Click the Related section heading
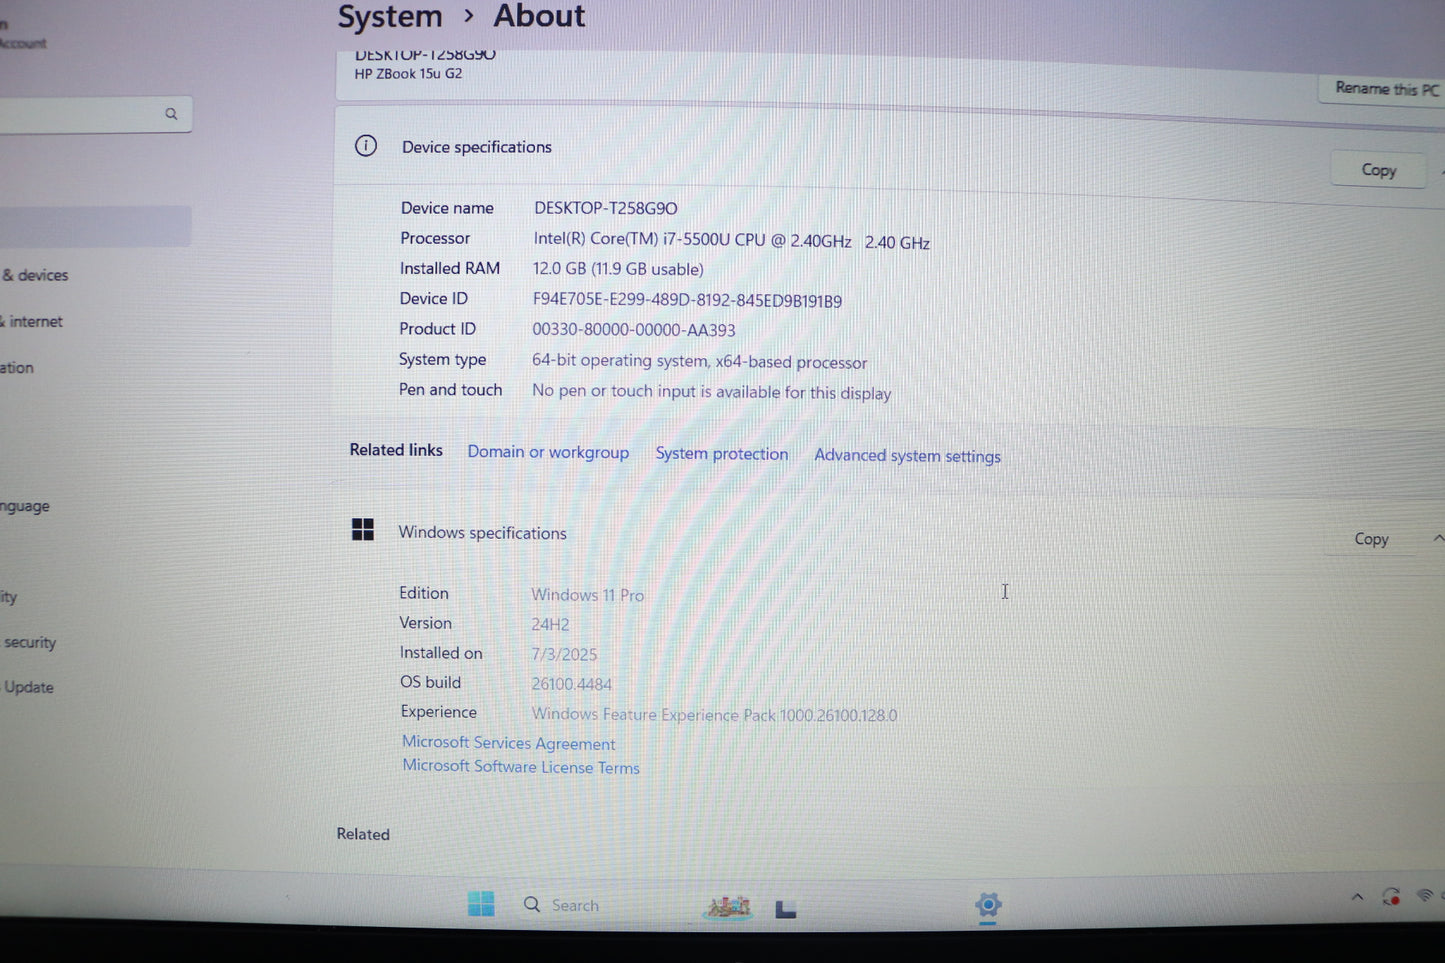This screenshot has height=963, width=1445. [x=363, y=834]
